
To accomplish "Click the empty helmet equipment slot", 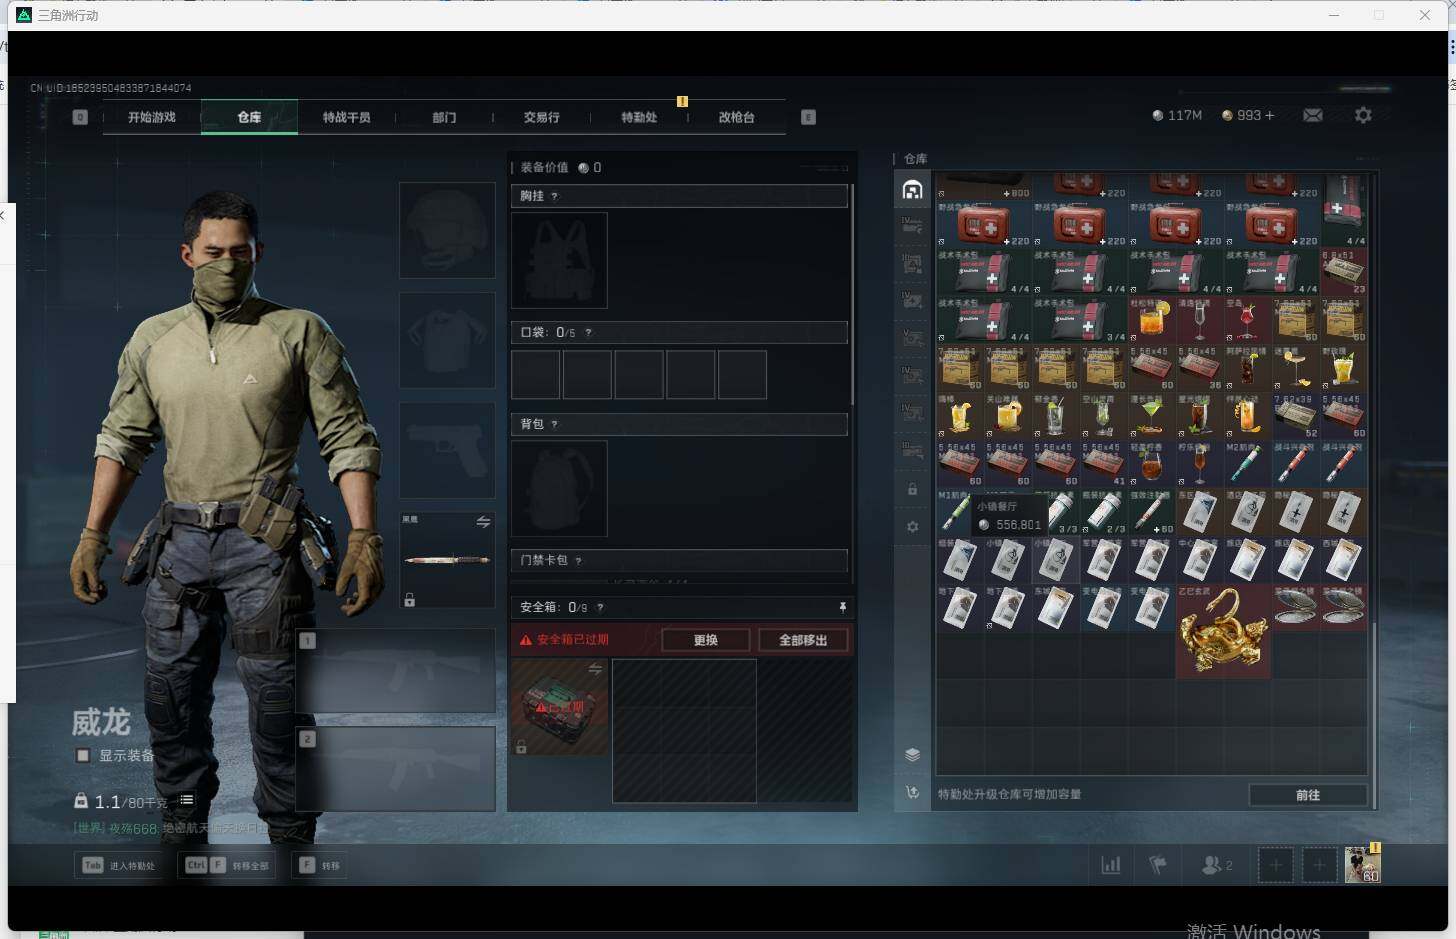I will click(x=447, y=230).
